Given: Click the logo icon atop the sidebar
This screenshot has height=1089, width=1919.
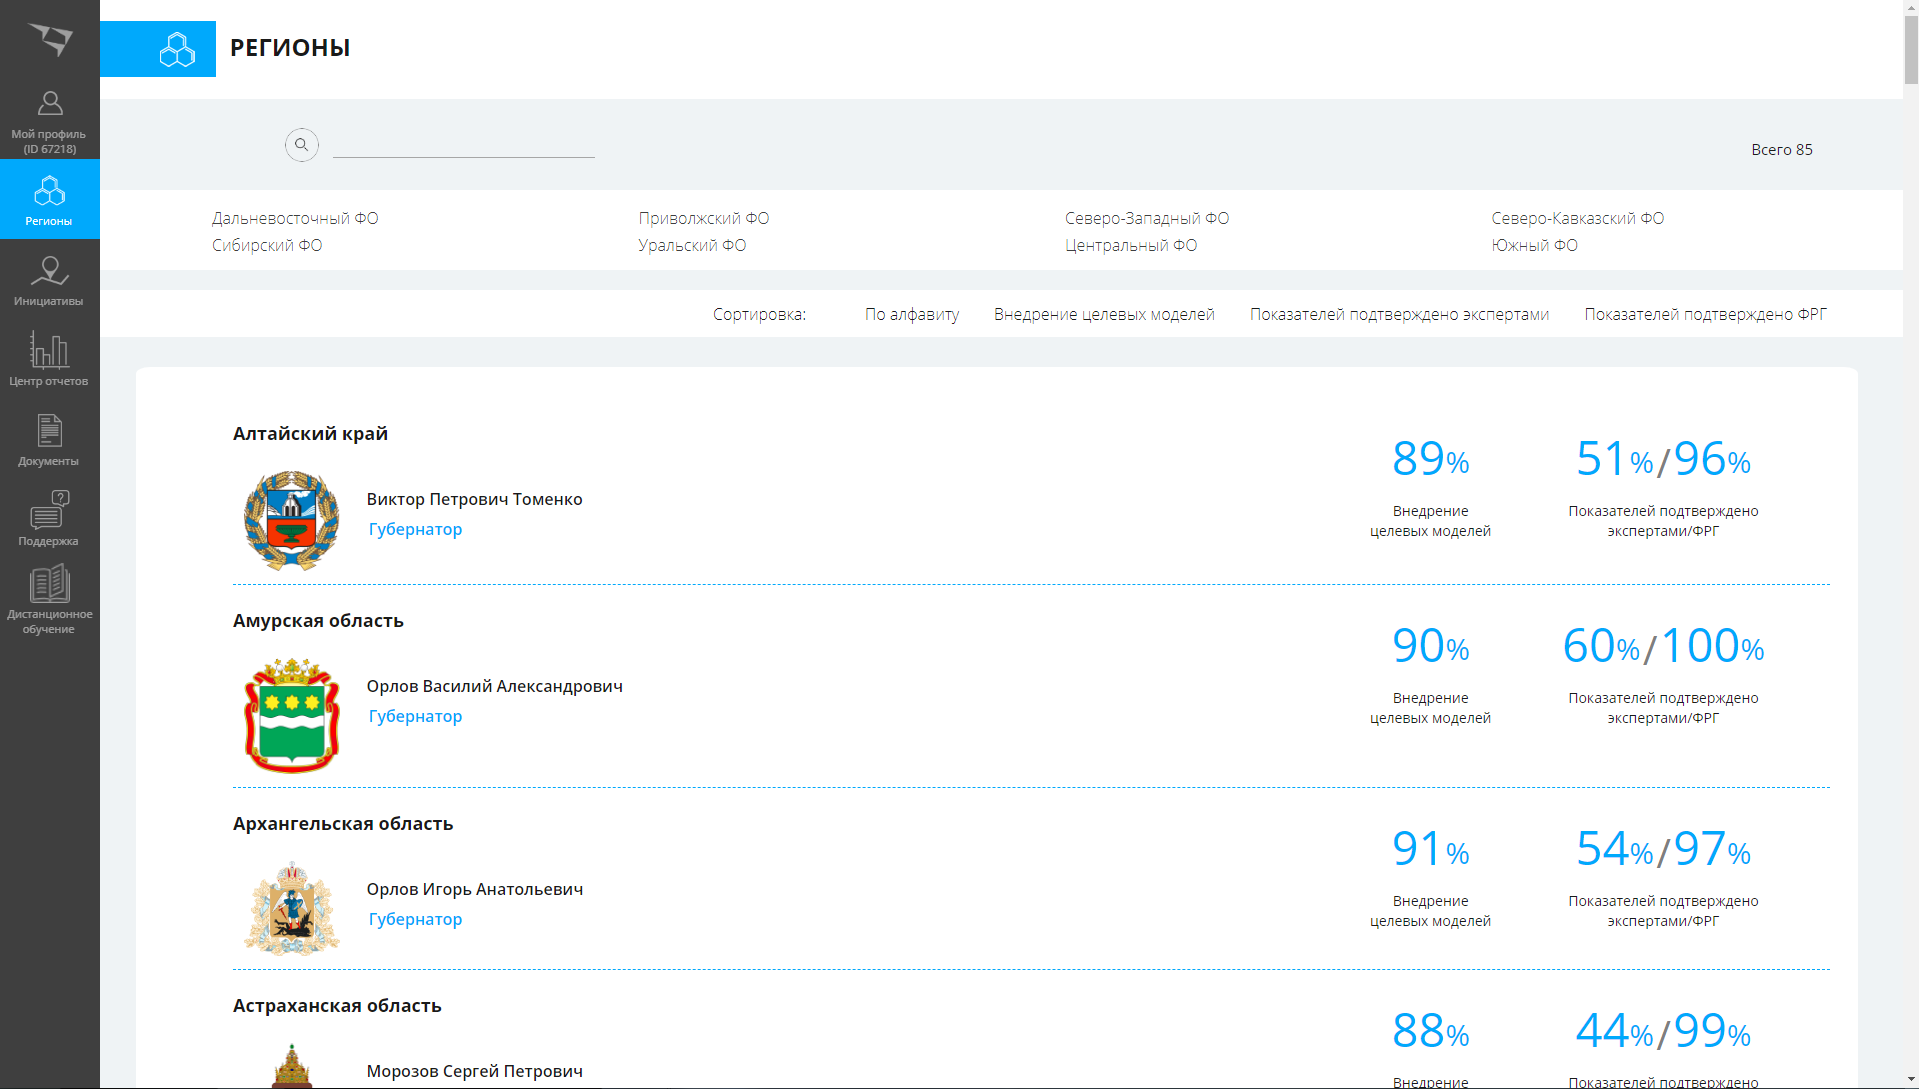Looking at the screenshot, I should pyautogui.click(x=50, y=39).
